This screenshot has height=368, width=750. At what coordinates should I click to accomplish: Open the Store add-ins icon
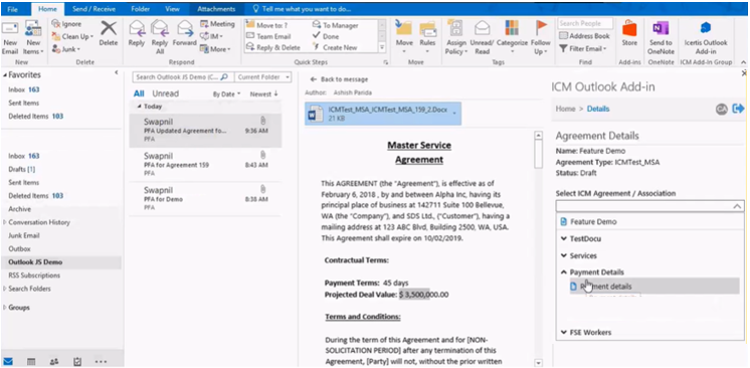[629, 28]
